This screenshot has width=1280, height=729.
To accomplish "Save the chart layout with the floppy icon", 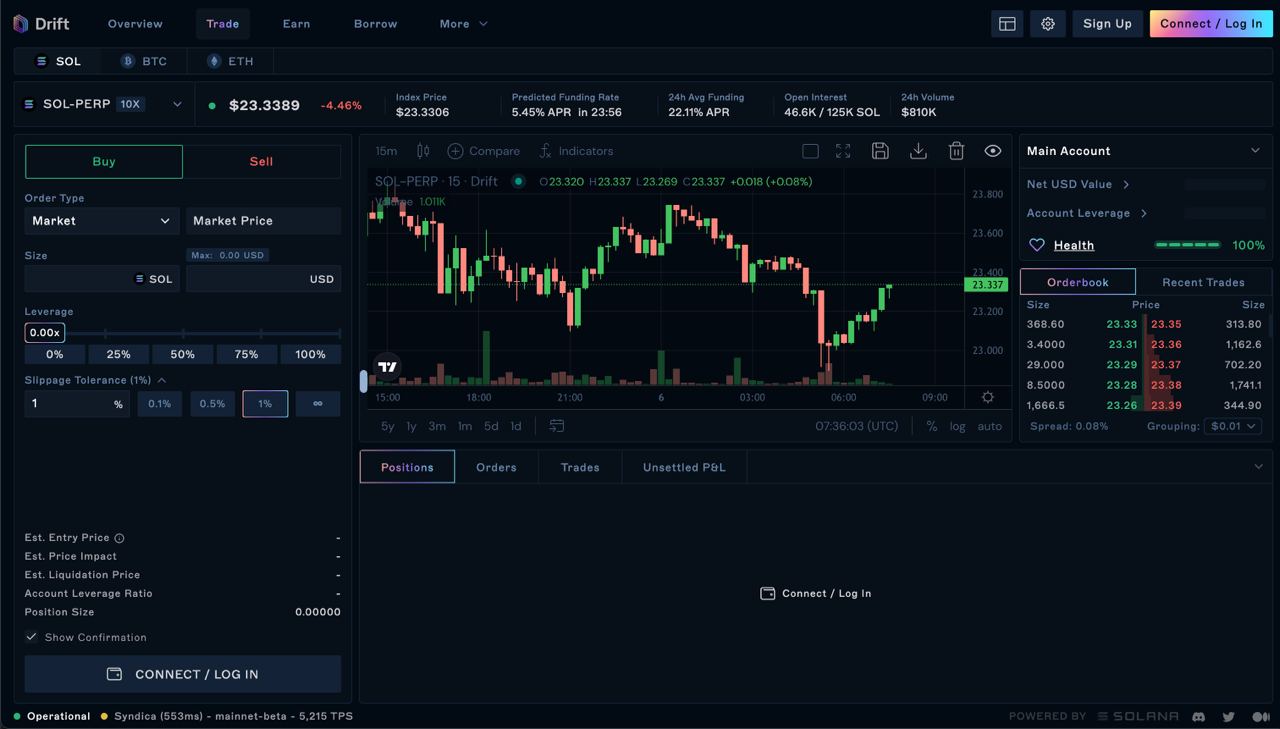I will [x=880, y=151].
